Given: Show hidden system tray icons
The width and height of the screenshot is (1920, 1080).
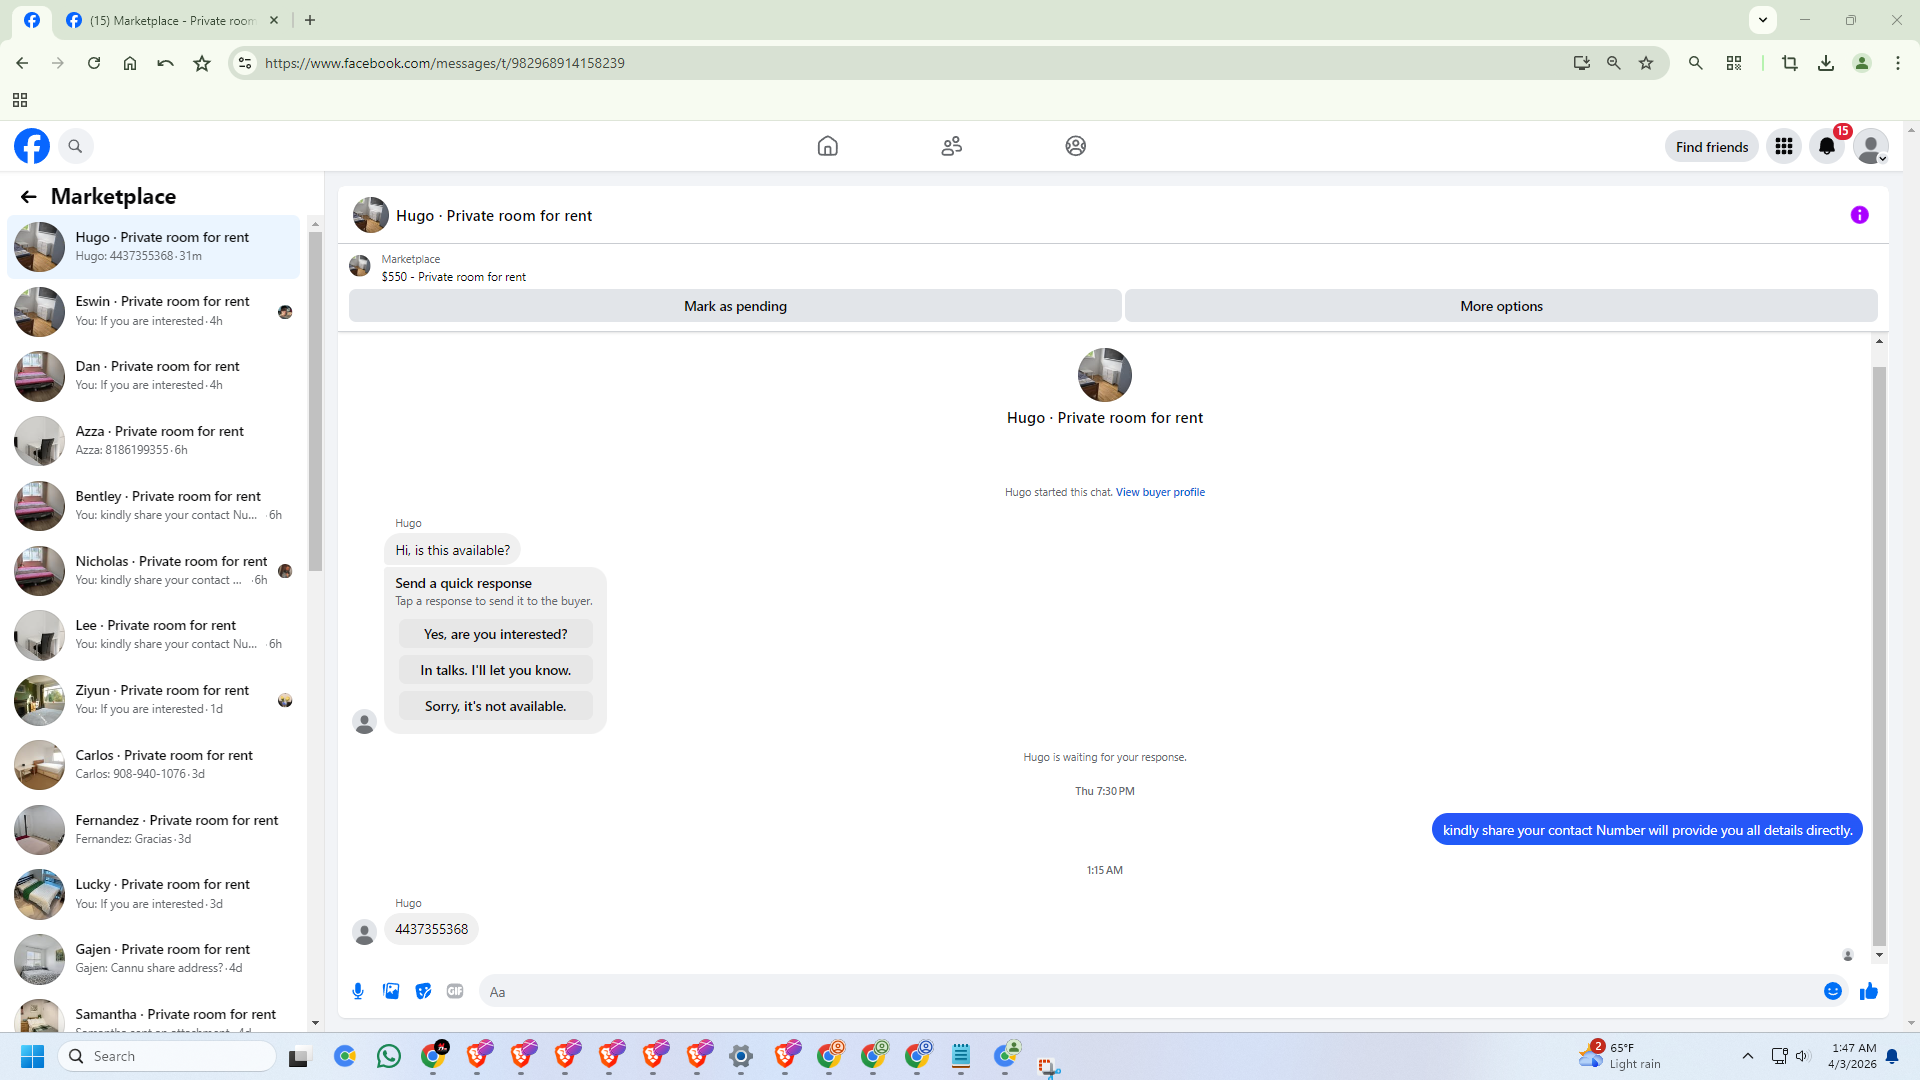Looking at the screenshot, I should tap(1748, 1056).
